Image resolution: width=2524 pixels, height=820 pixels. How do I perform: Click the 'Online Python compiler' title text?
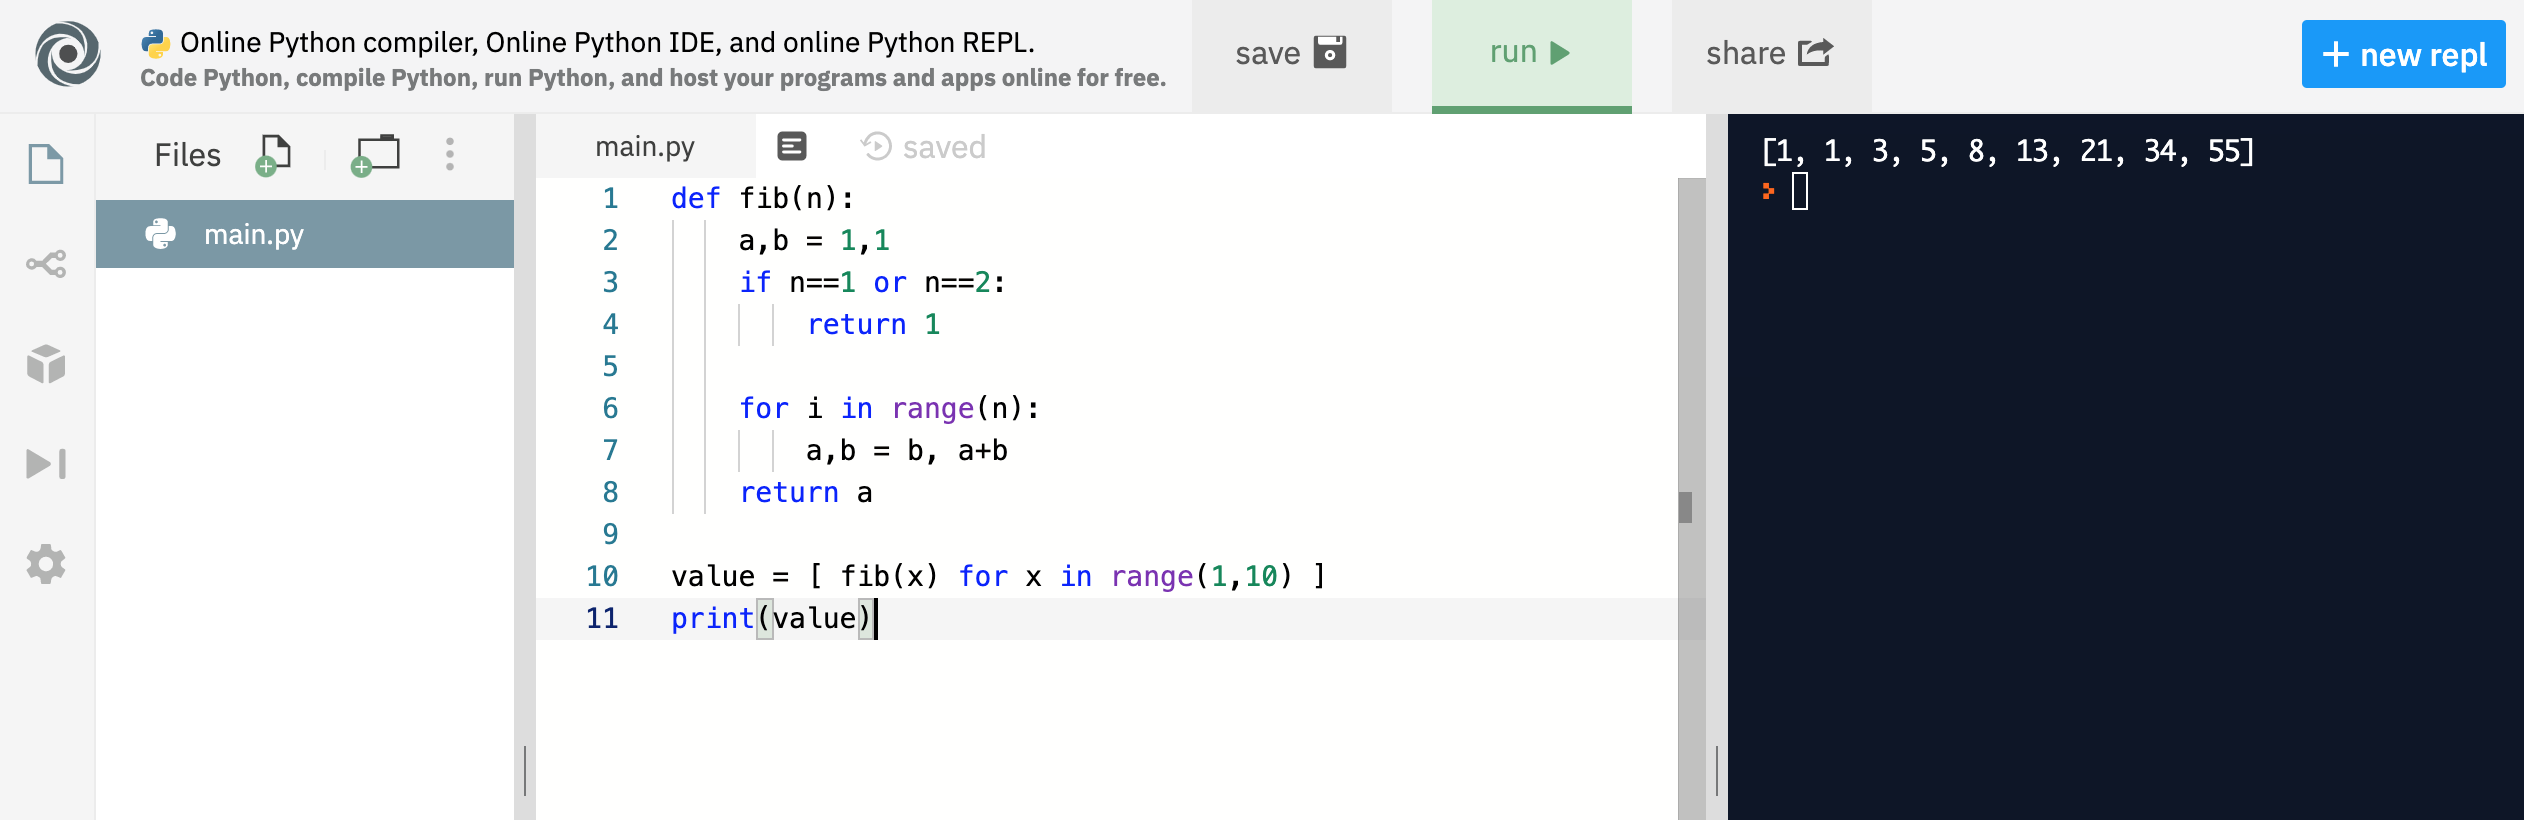pyautogui.click(x=607, y=43)
